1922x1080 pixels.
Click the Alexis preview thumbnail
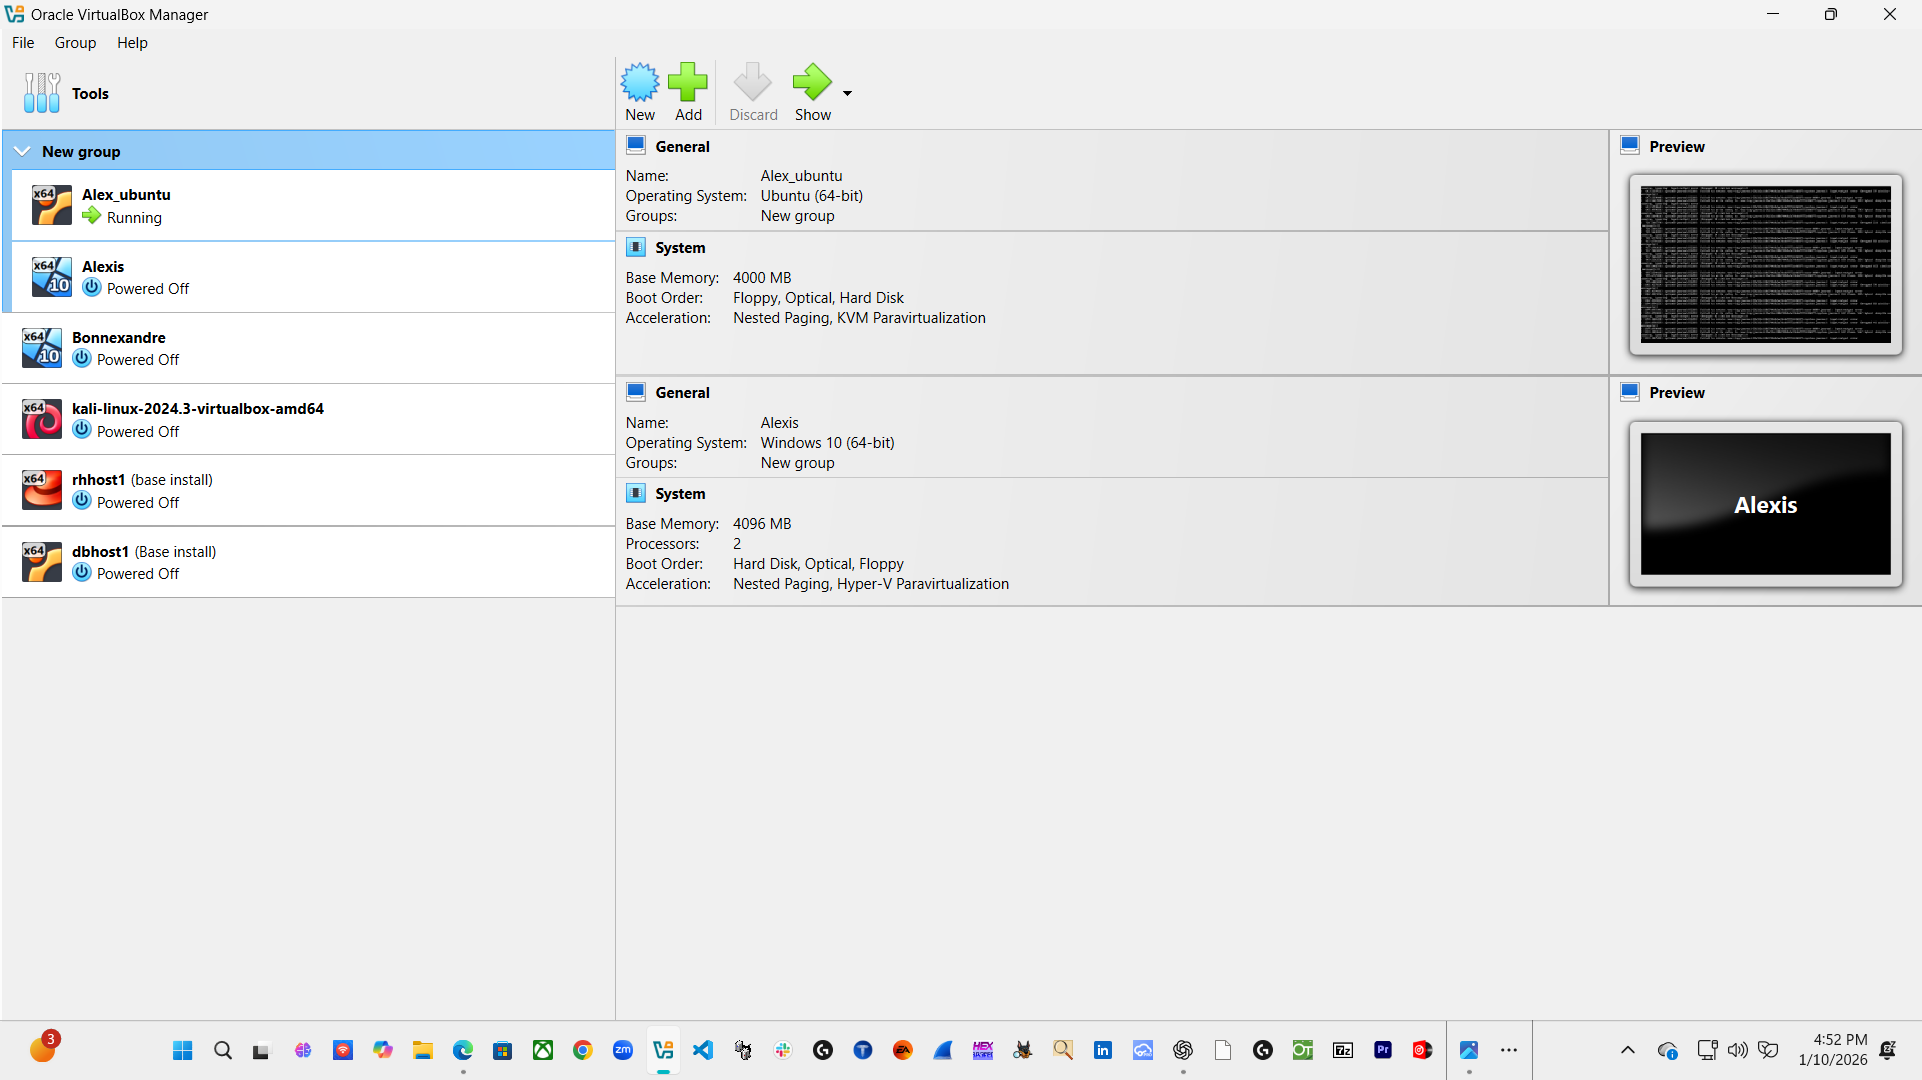(x=1764, y=504)
